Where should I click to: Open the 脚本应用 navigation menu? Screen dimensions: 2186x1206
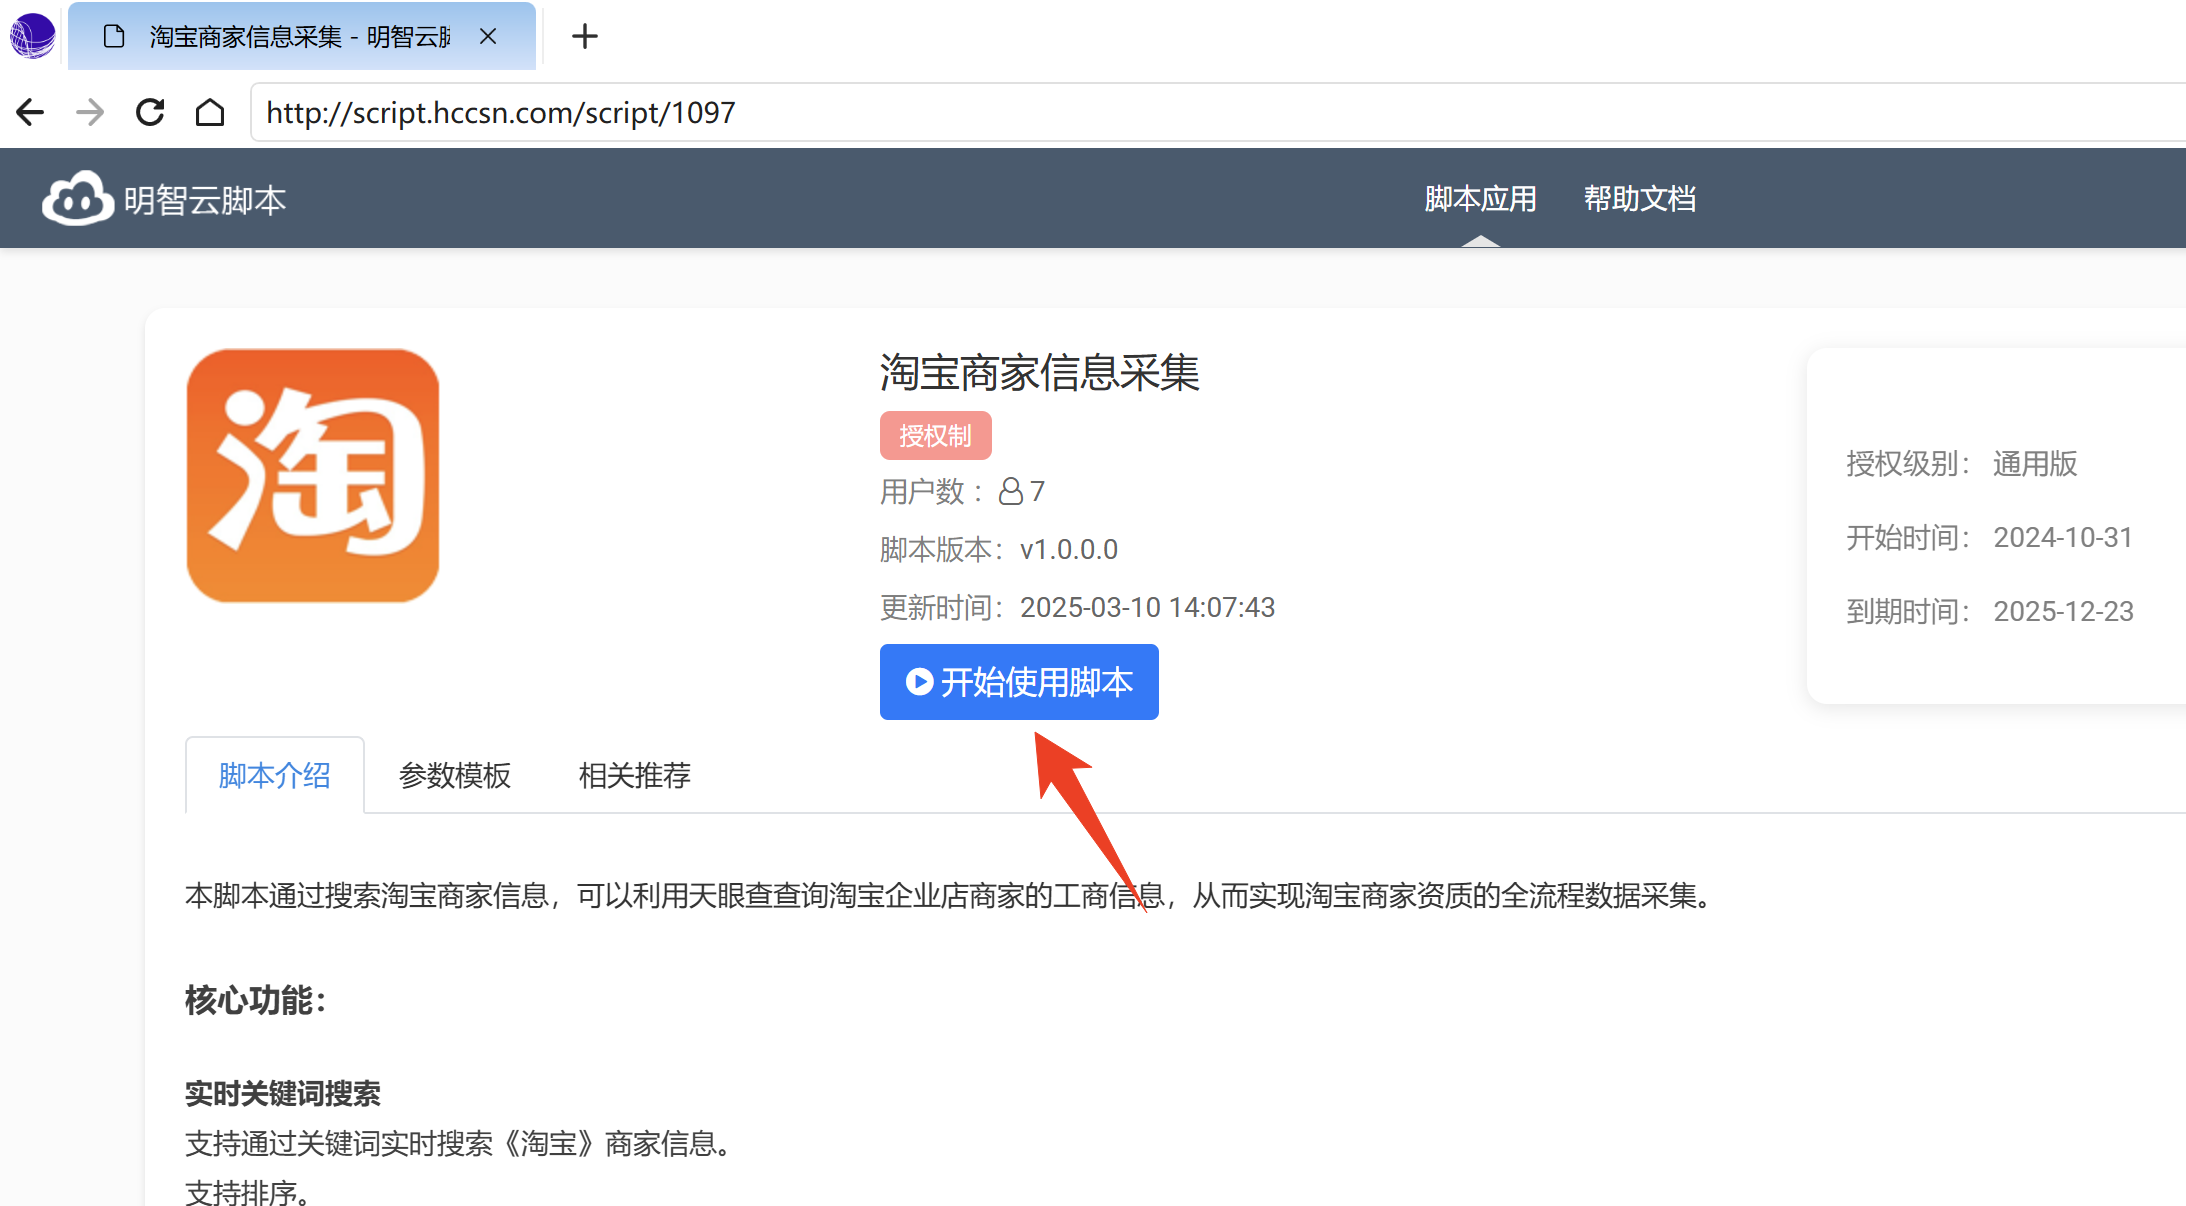pyautogui.click(x=1480, y=199)
